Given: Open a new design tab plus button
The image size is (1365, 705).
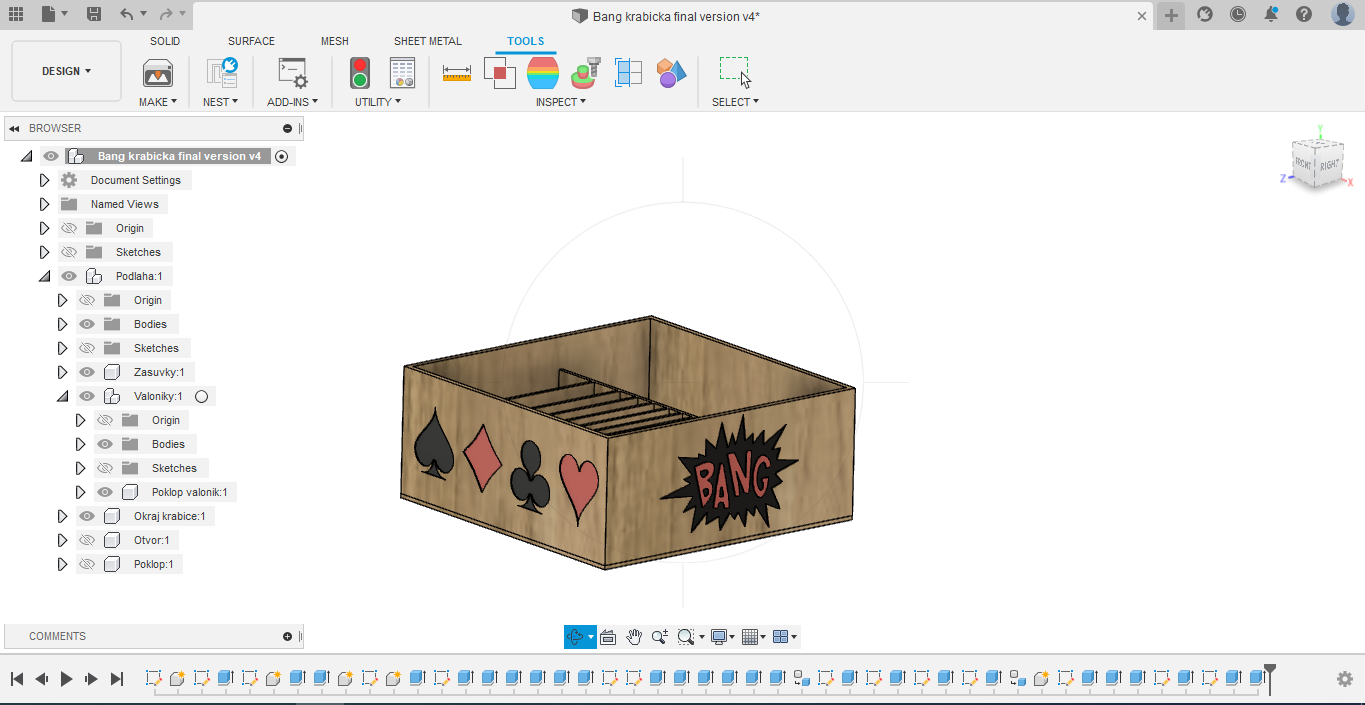Looking at the screenshot, I should coord(1171,15).
